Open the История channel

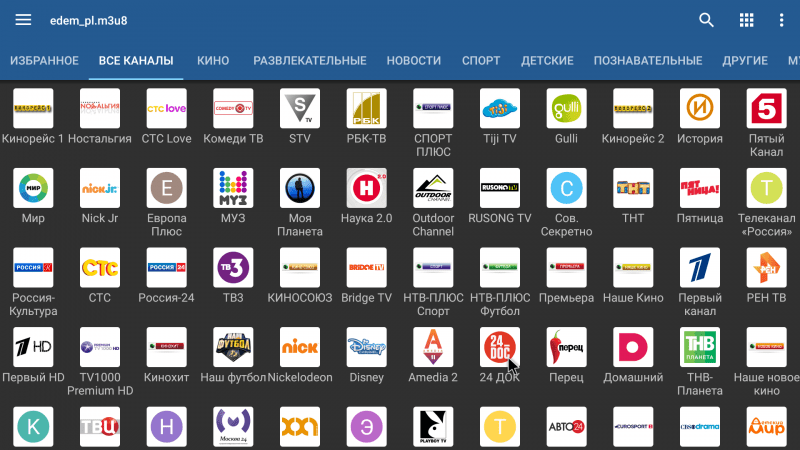pyautogui.click(x=700, y=108)
